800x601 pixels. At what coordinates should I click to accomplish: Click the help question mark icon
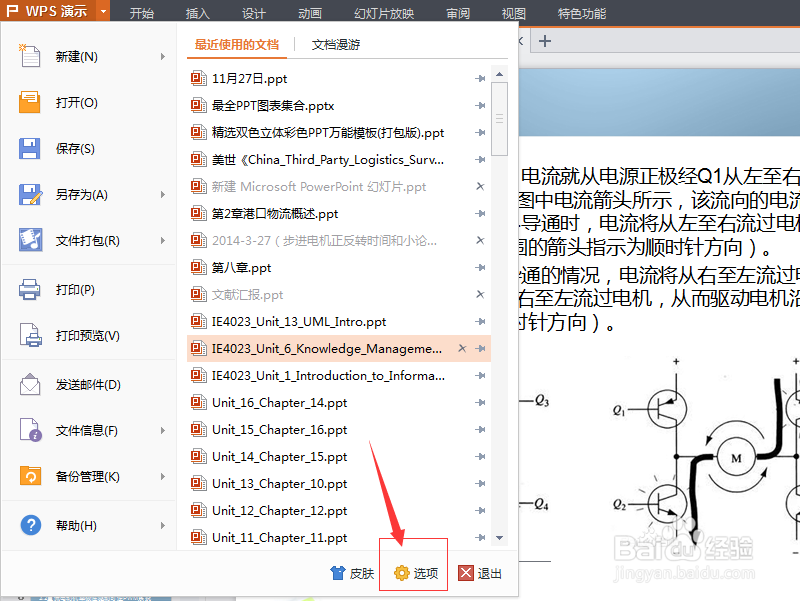(31, 525)
